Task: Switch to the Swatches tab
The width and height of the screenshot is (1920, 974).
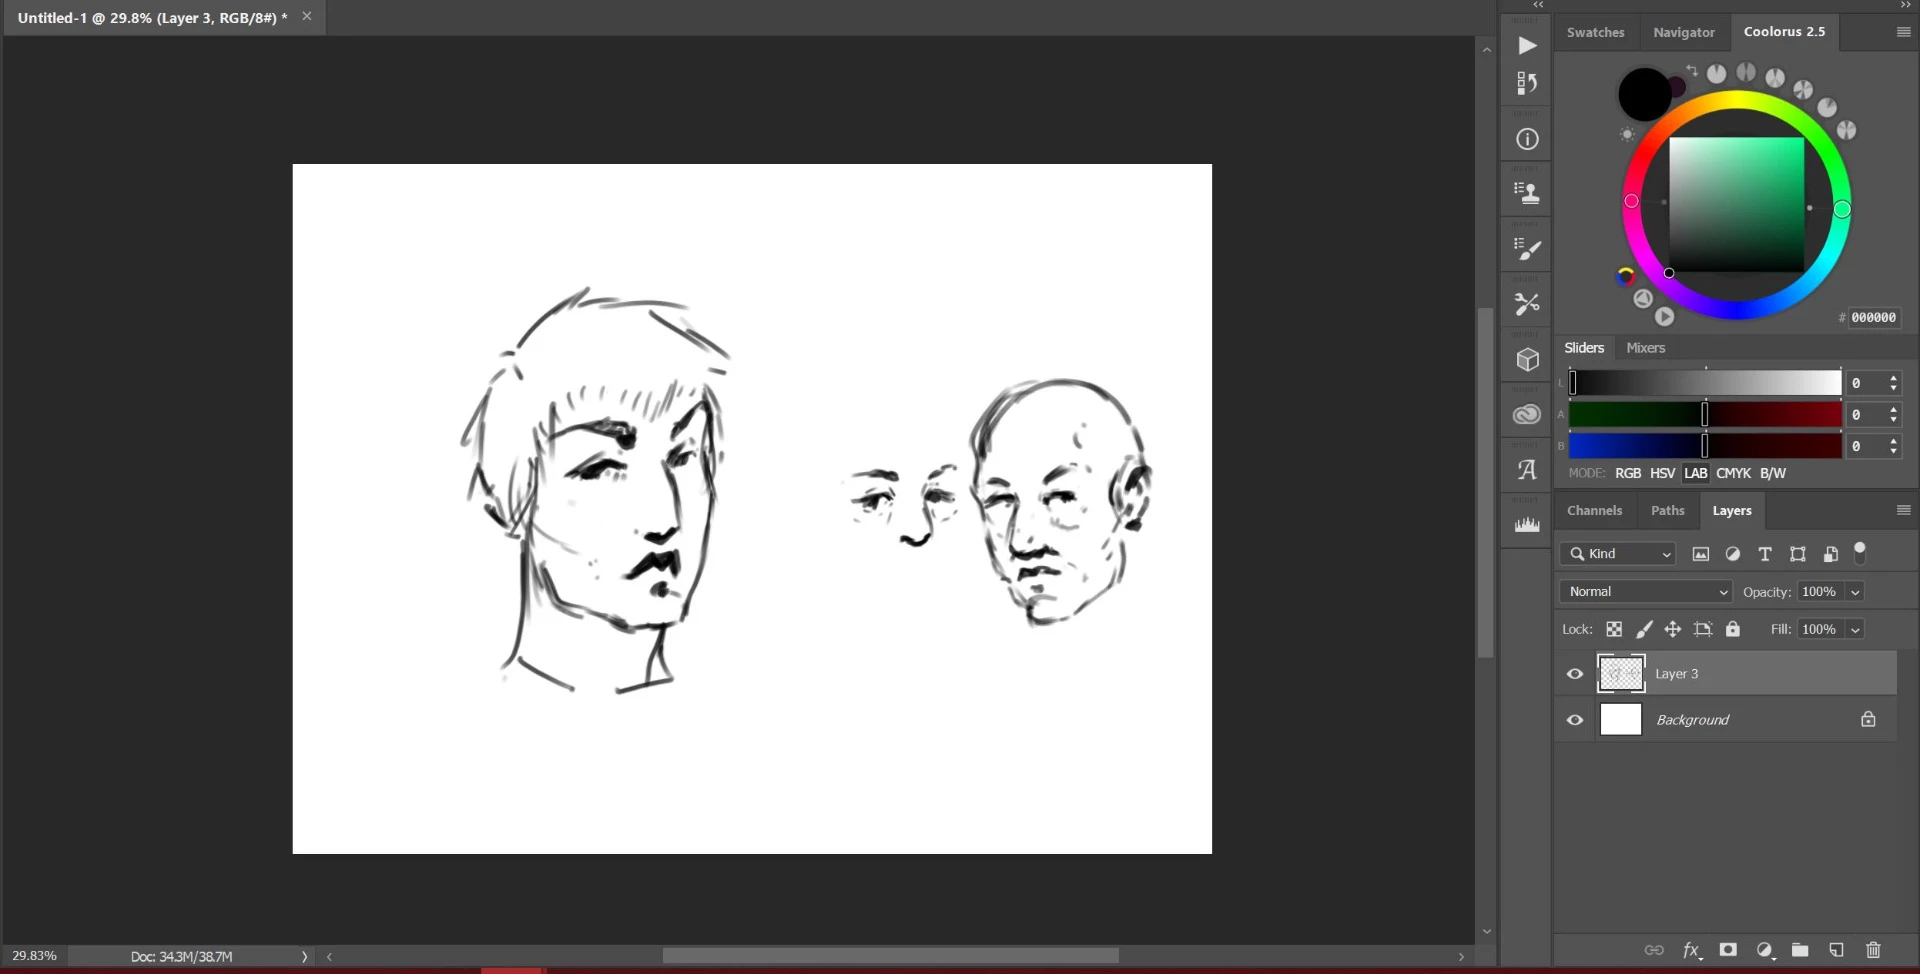Action: coord(1595,32)
